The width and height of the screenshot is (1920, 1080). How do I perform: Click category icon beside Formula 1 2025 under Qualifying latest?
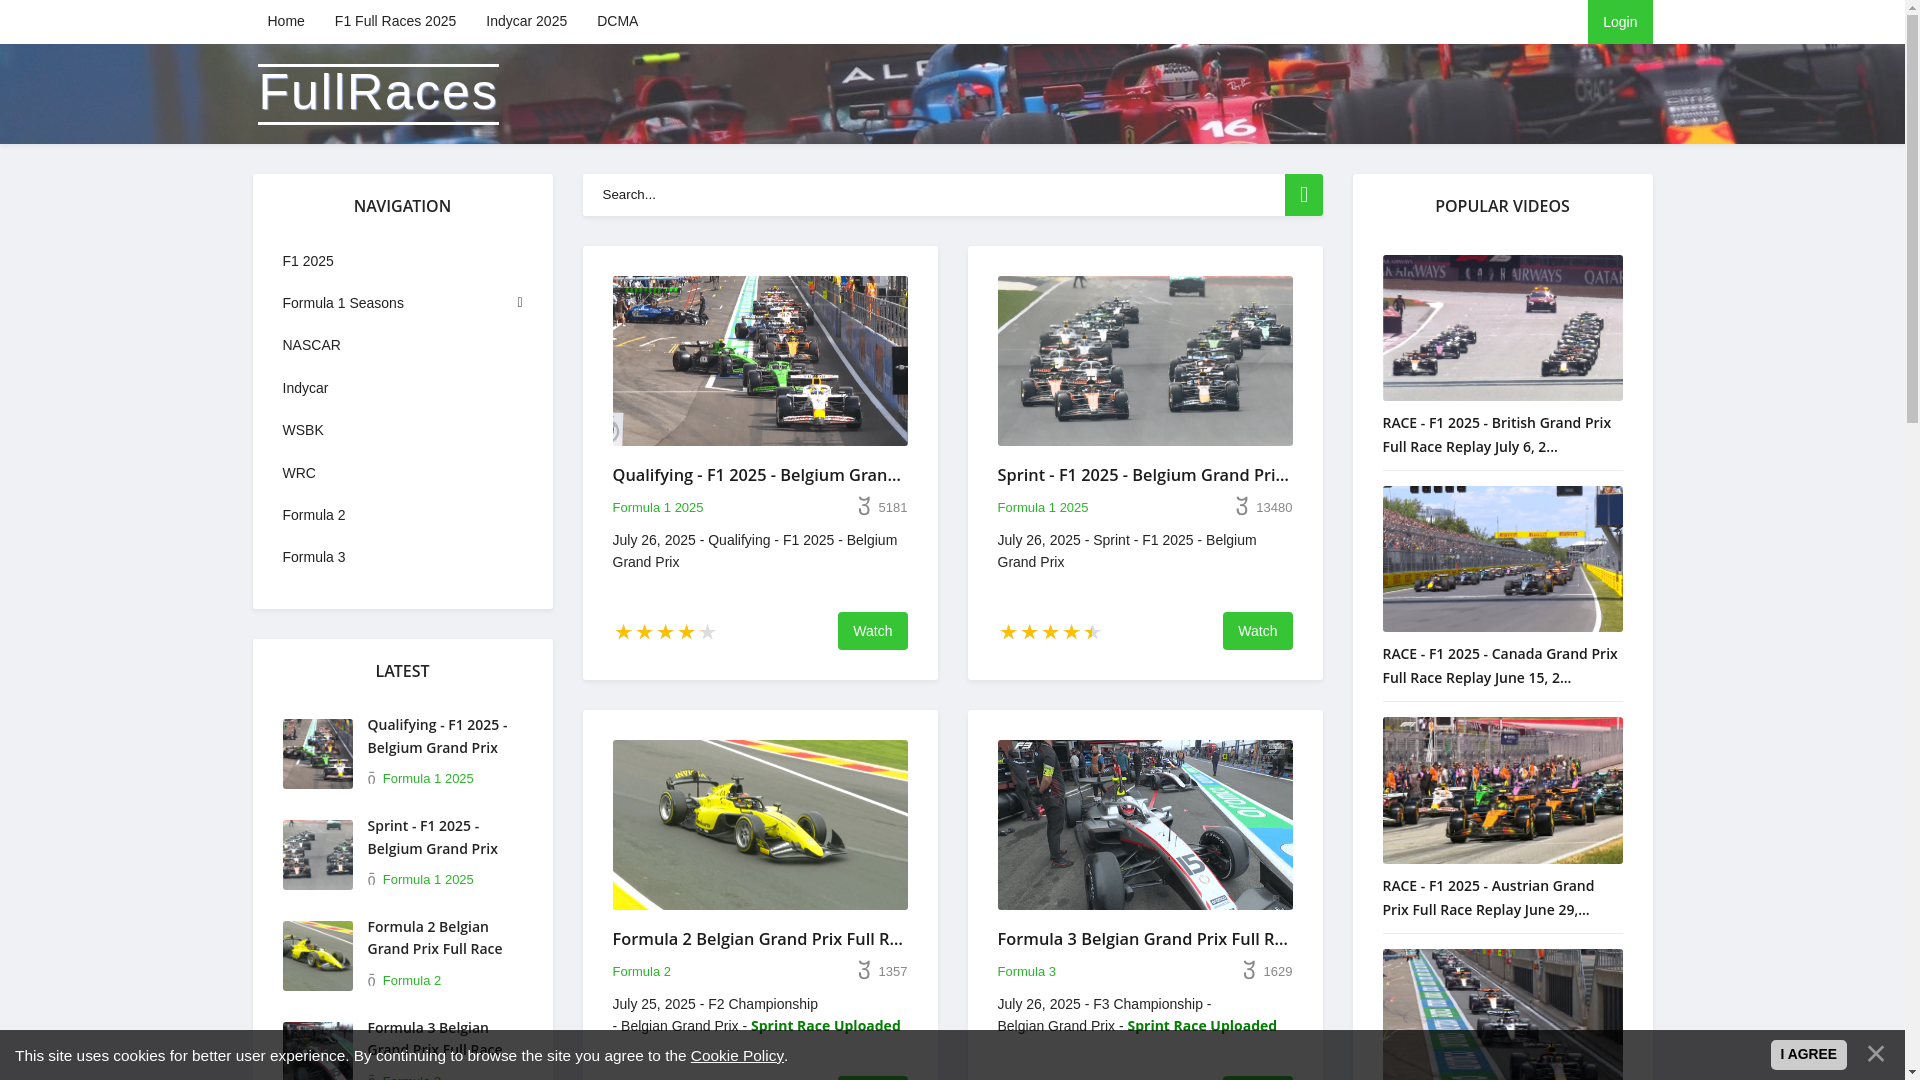coord(371,779)
